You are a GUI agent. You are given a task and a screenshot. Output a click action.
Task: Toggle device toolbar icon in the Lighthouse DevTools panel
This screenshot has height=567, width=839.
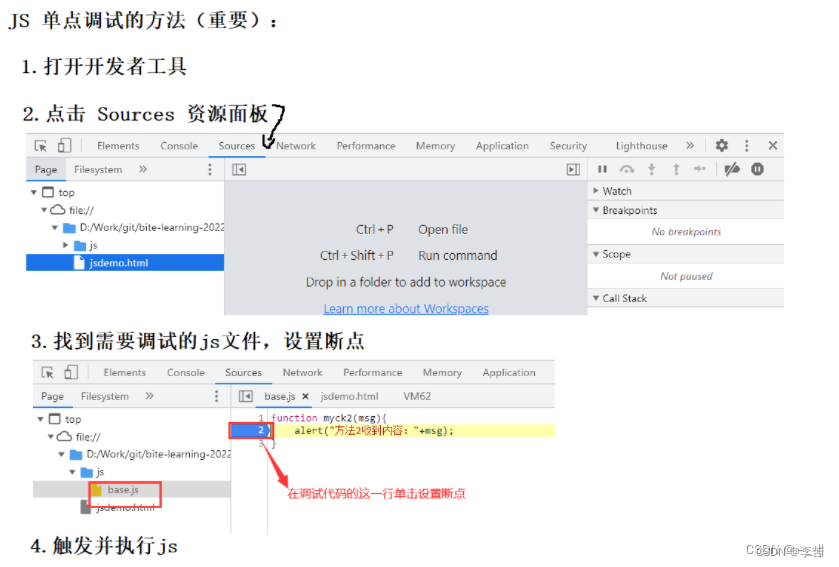[x=64, y=145]
